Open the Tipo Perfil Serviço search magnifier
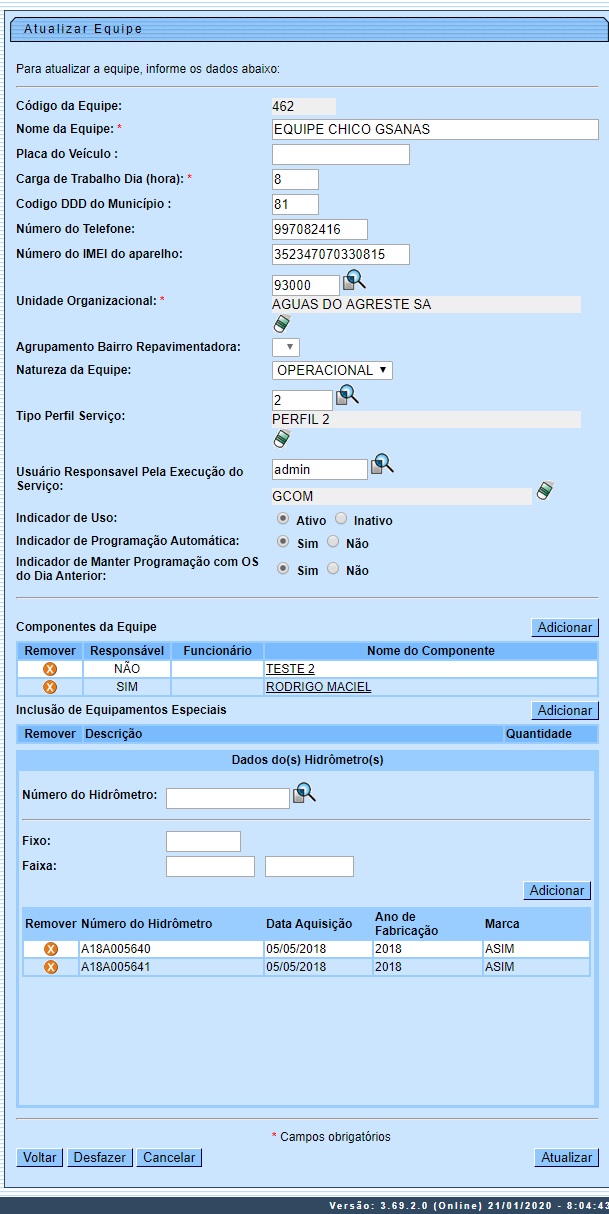The width and height of the screenshot is (609, 1214). point(347,395)
